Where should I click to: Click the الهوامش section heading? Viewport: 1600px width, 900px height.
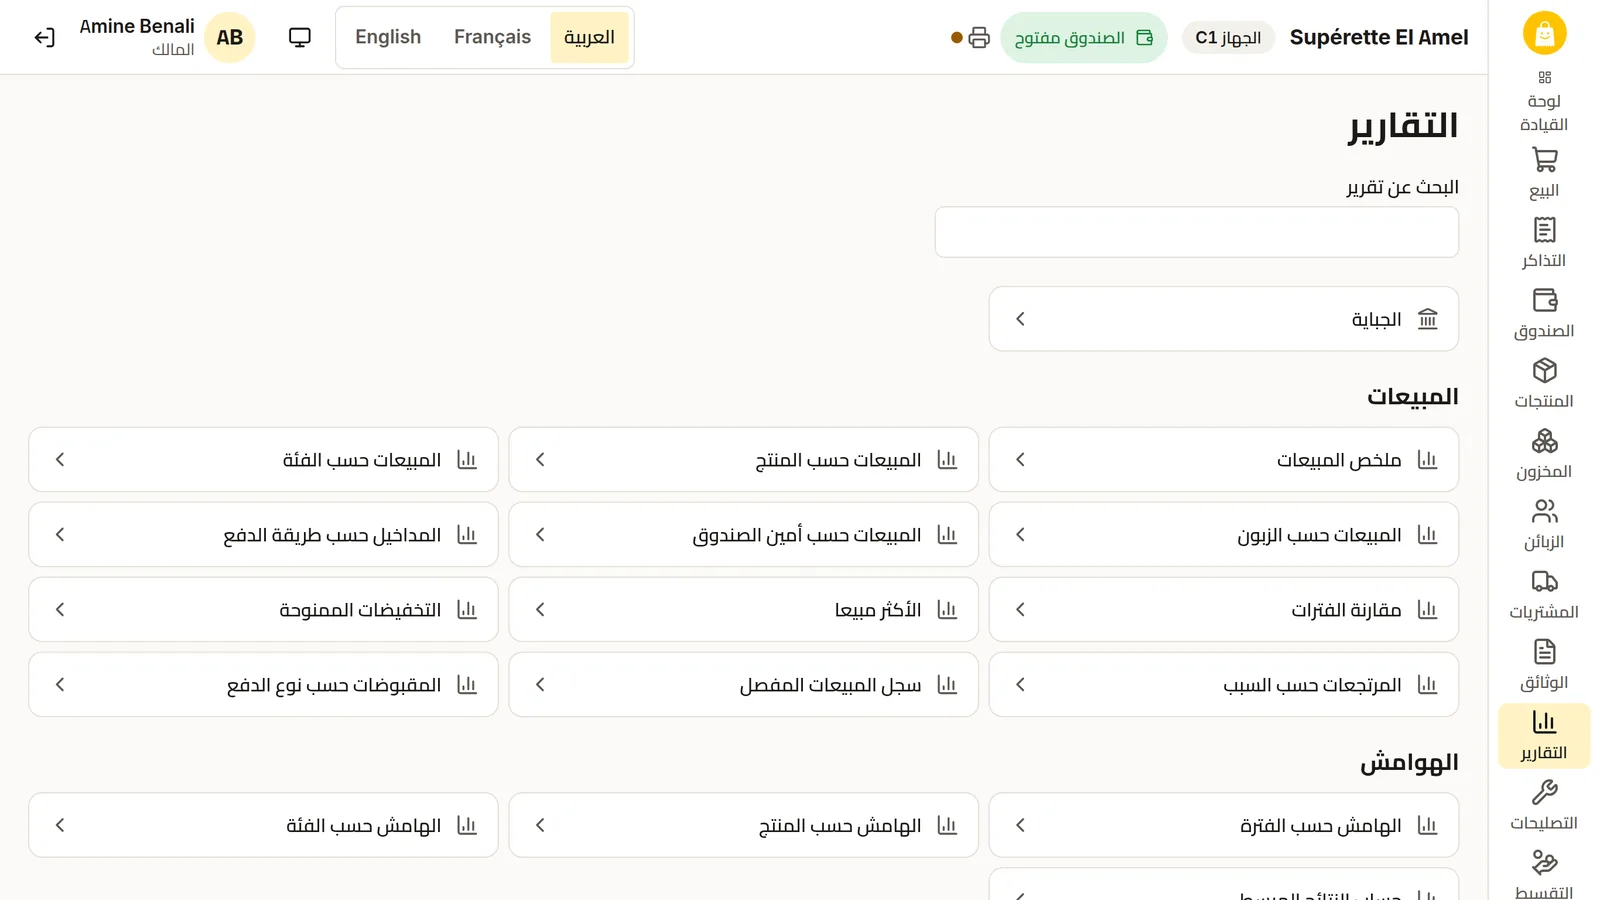pyautogui.click(x=1409, y=763)
